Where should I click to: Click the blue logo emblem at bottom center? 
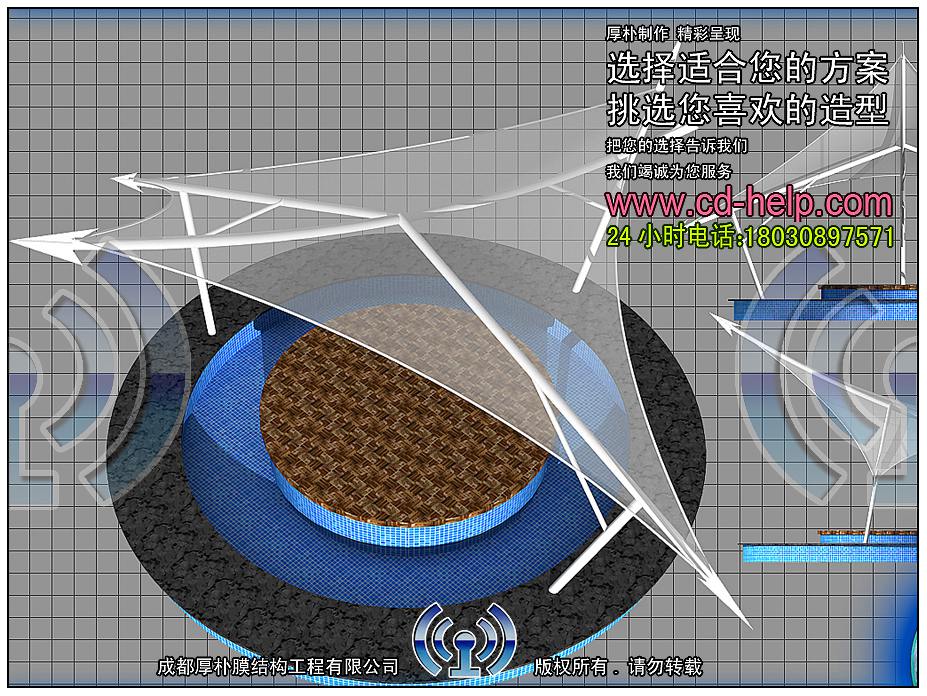tap(466, 640)
